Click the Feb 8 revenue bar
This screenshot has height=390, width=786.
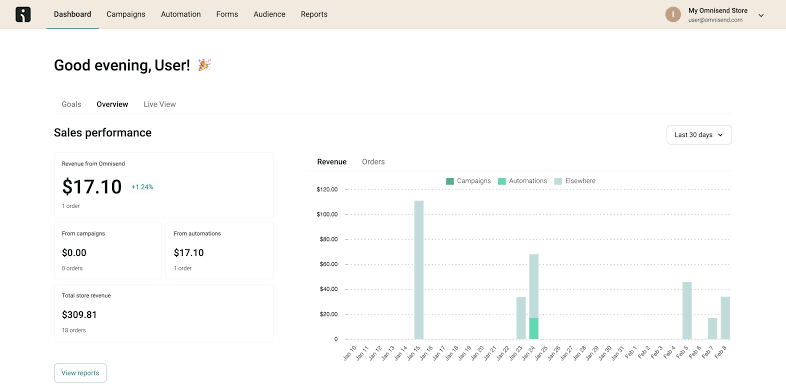pyautogui.click(x=725, y=318)
